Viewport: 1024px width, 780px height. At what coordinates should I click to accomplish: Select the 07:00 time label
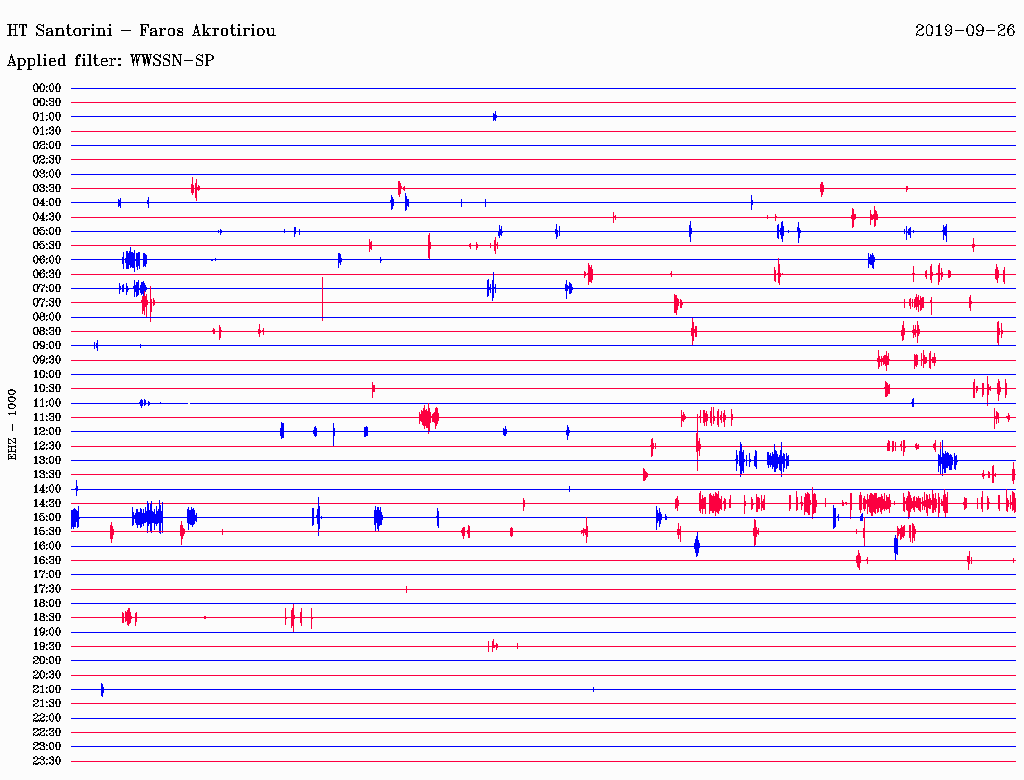(47, 289)
